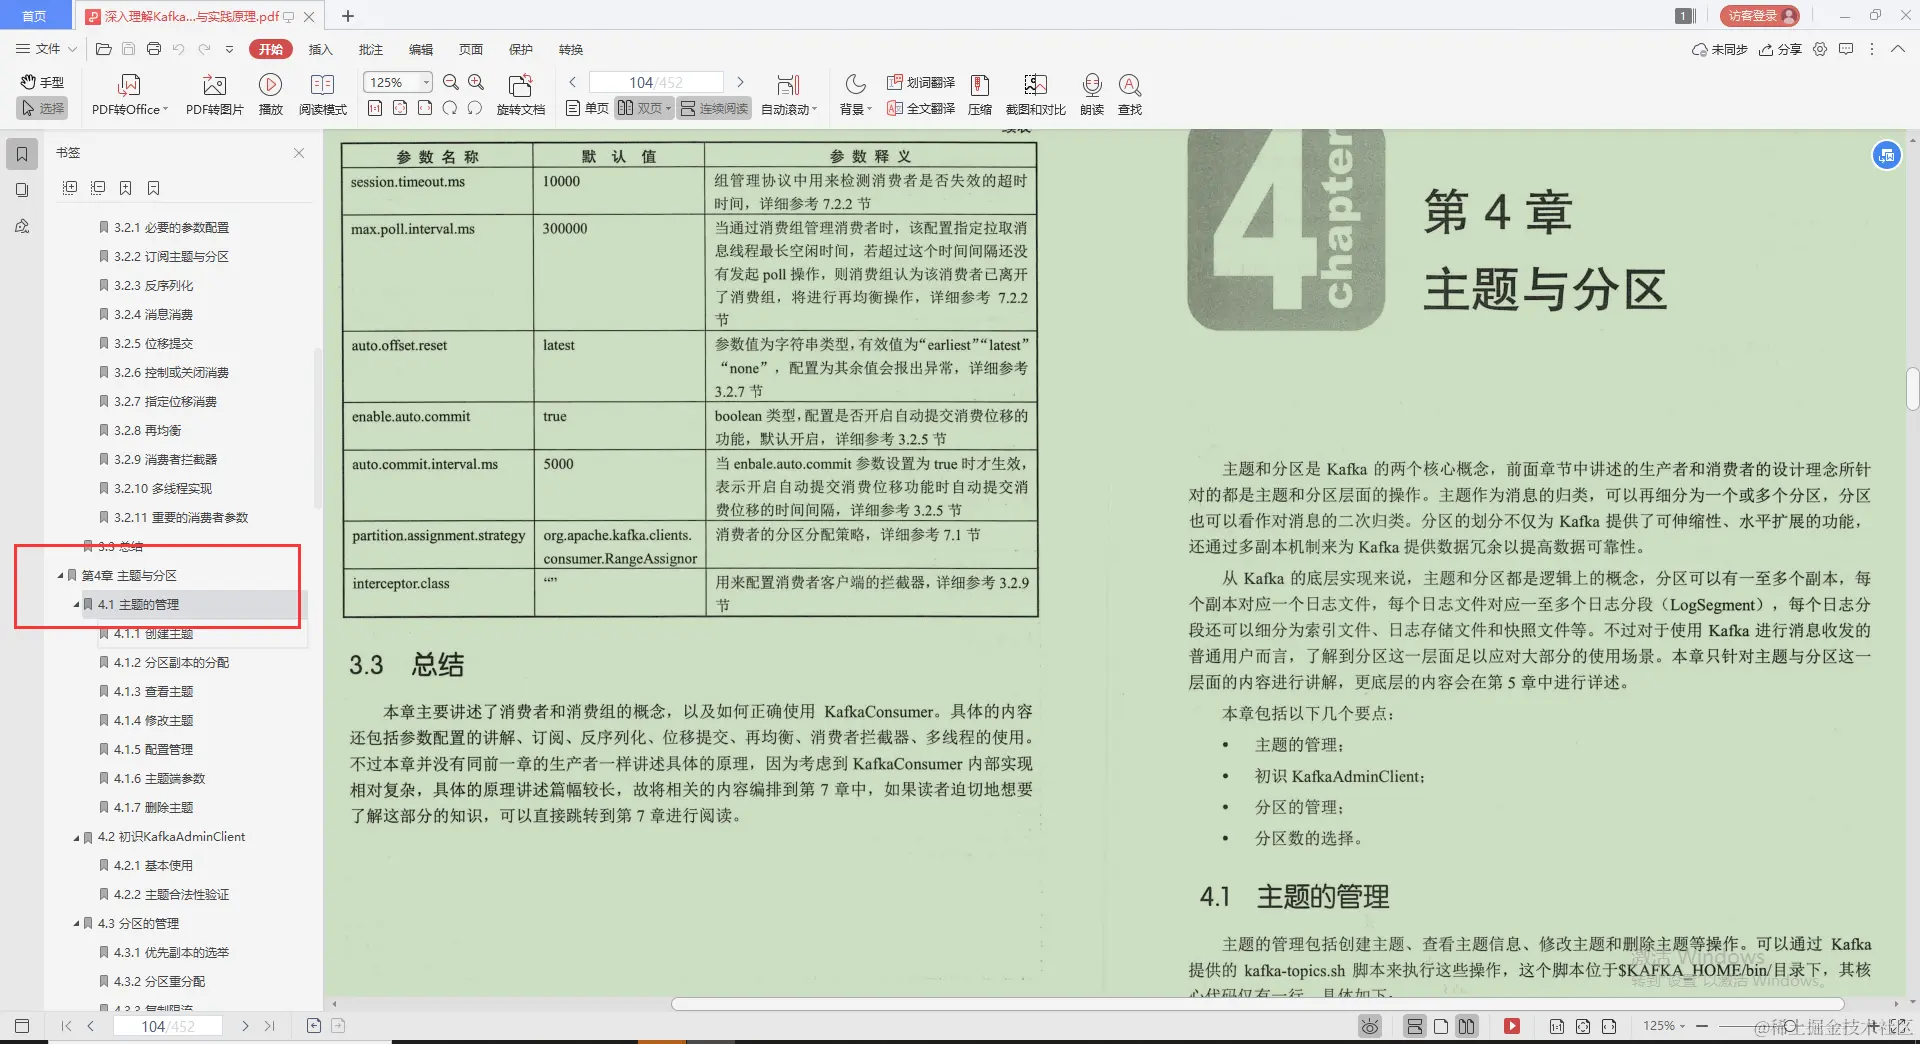Click the 访客登录 login button
1920x1044 pixels.
[x=1757, y=15]
